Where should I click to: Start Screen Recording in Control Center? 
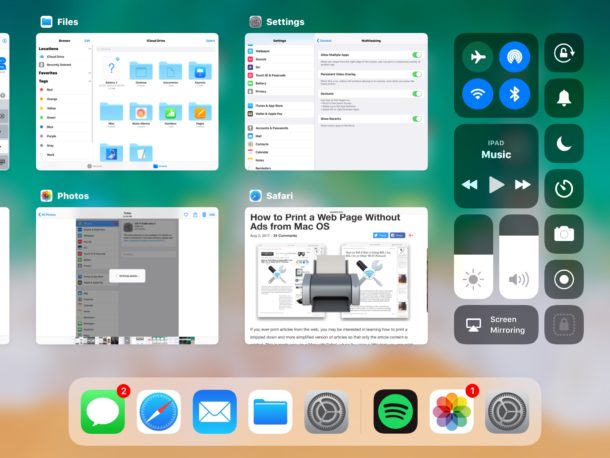[564, 279]
